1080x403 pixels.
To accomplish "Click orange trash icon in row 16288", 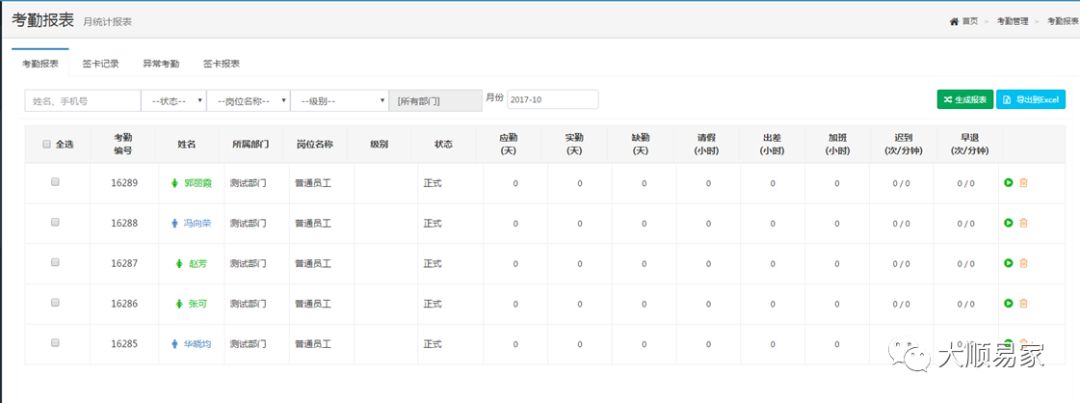I will [1023, 223].
